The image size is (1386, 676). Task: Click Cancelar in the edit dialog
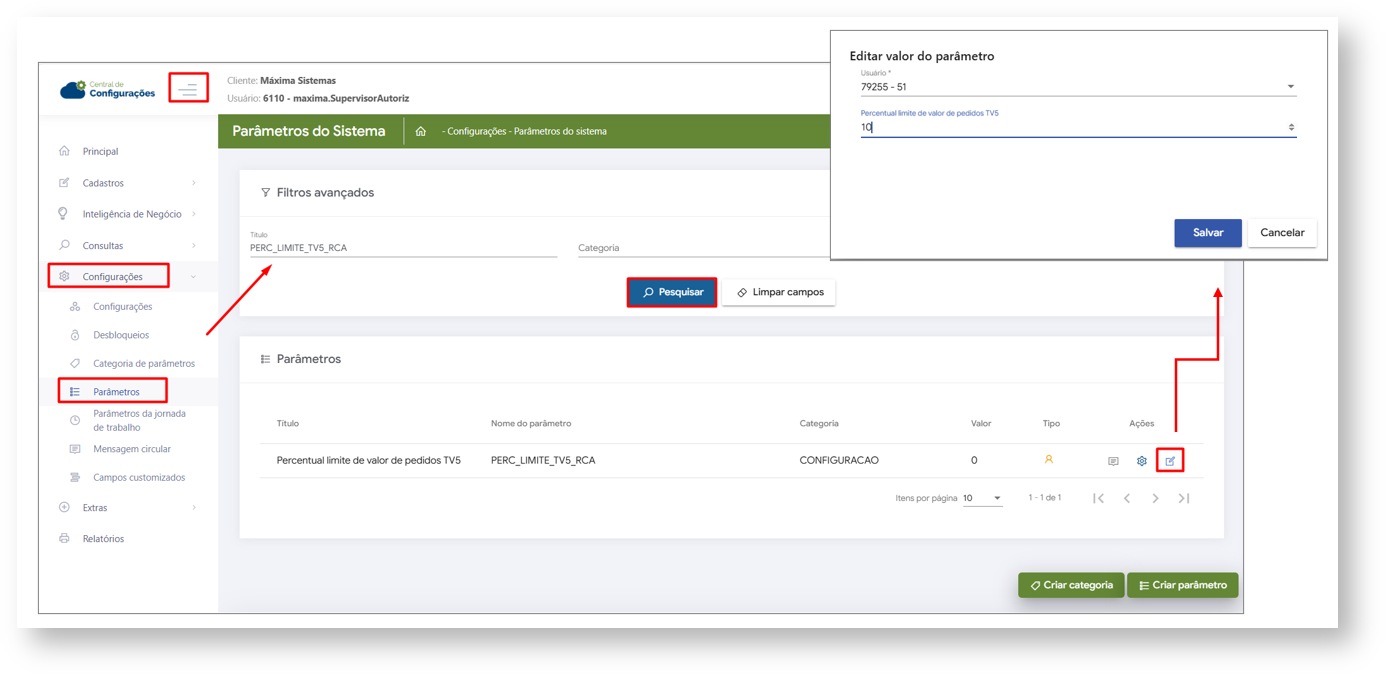pyautogui.click(x=1282, y=233)
